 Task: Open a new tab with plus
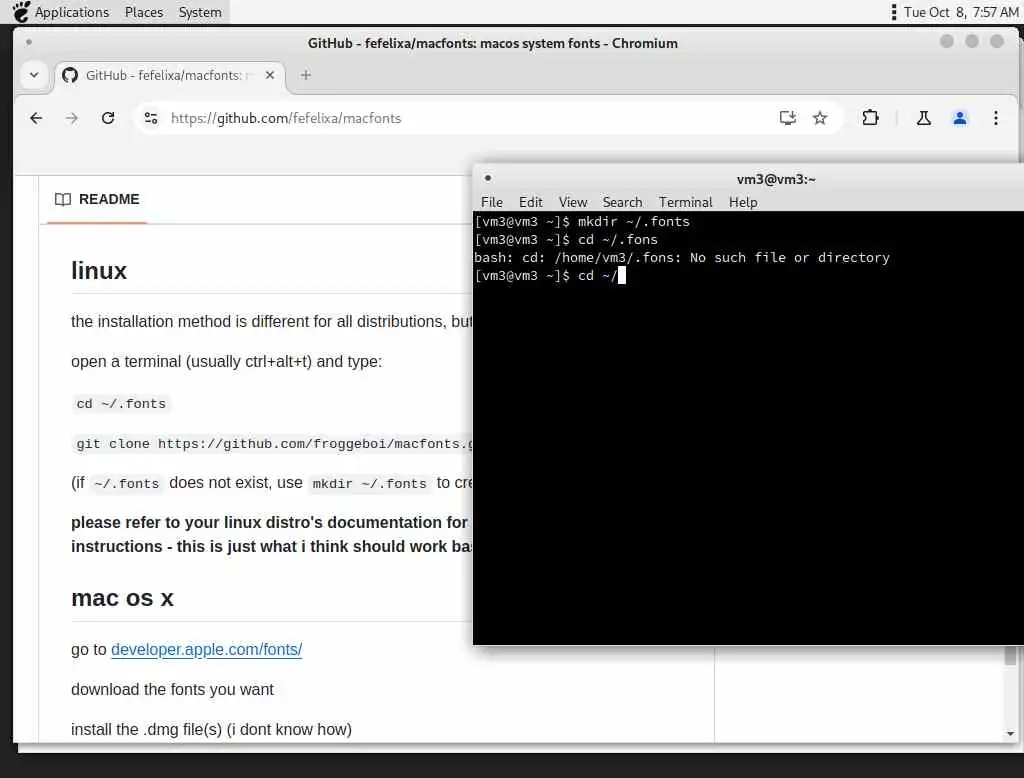click(x=306, y=75)
